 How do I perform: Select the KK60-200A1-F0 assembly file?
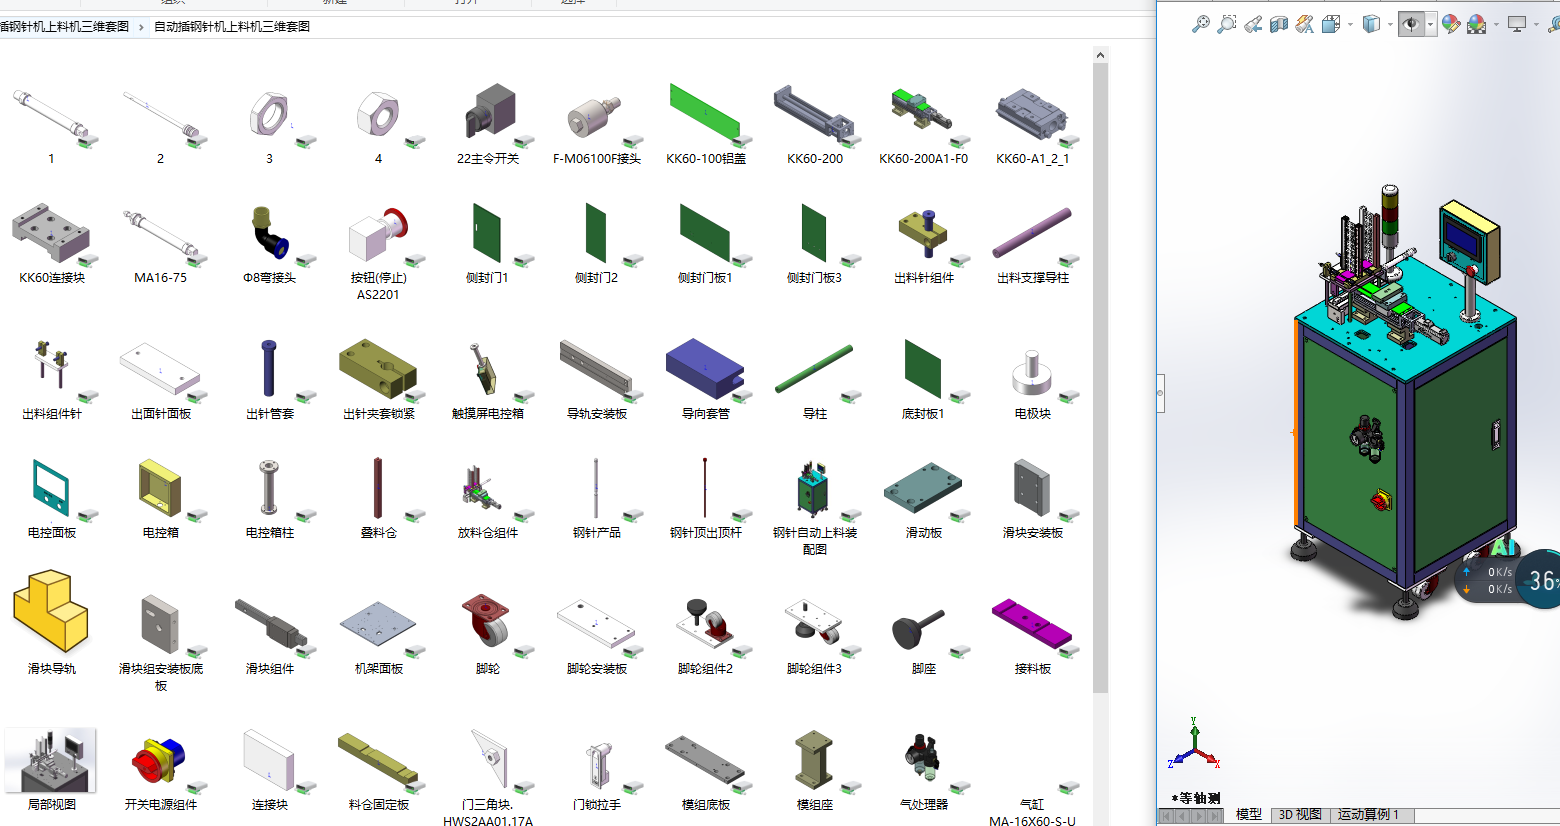924,124
